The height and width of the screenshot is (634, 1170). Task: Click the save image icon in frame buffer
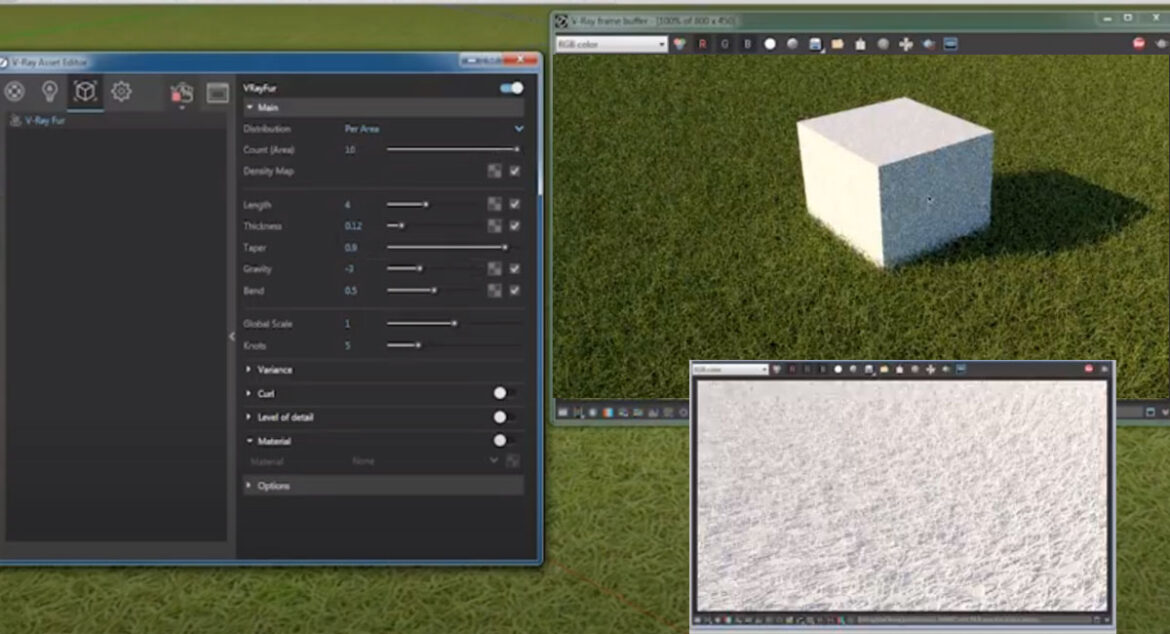click(815, 44)
